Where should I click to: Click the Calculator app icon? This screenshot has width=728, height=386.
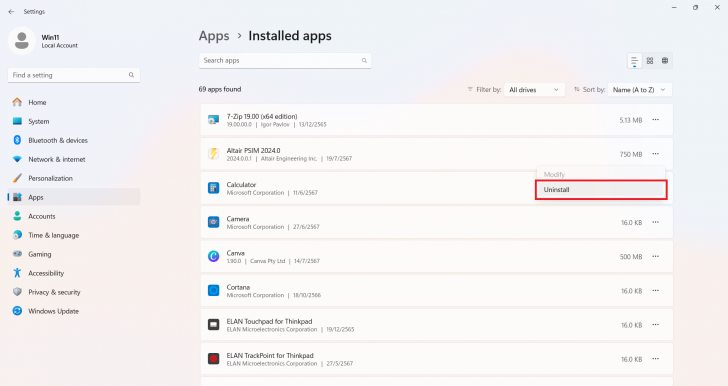214,188
